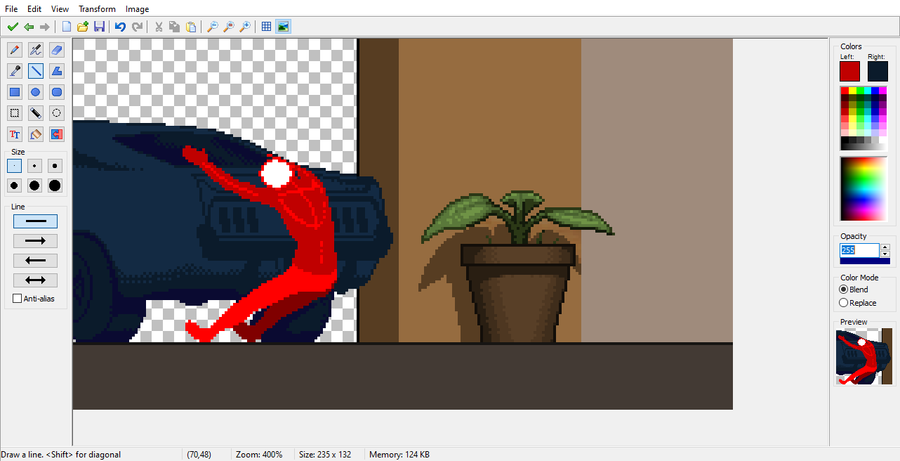Select the plain line style
Viewport: 900px width, 461px height.
(x=36, y=221)
